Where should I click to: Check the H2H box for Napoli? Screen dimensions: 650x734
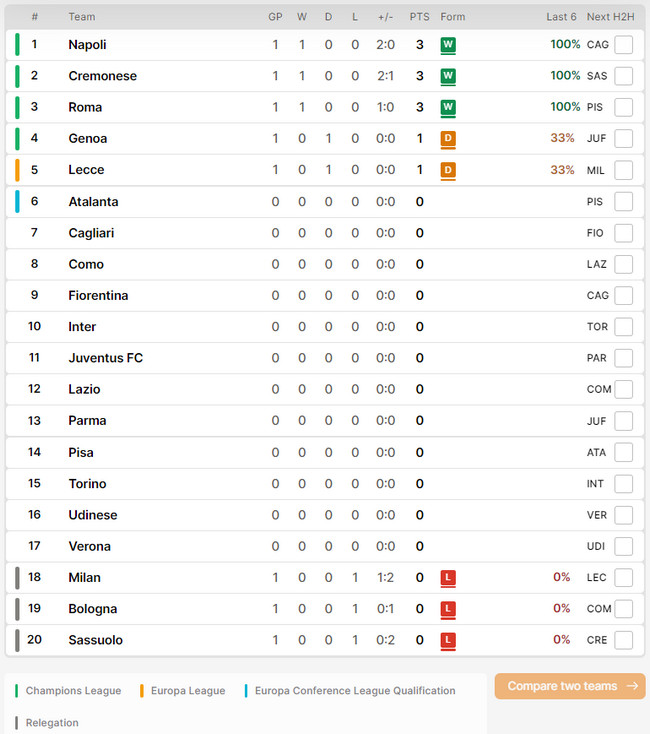click(623, 45)
